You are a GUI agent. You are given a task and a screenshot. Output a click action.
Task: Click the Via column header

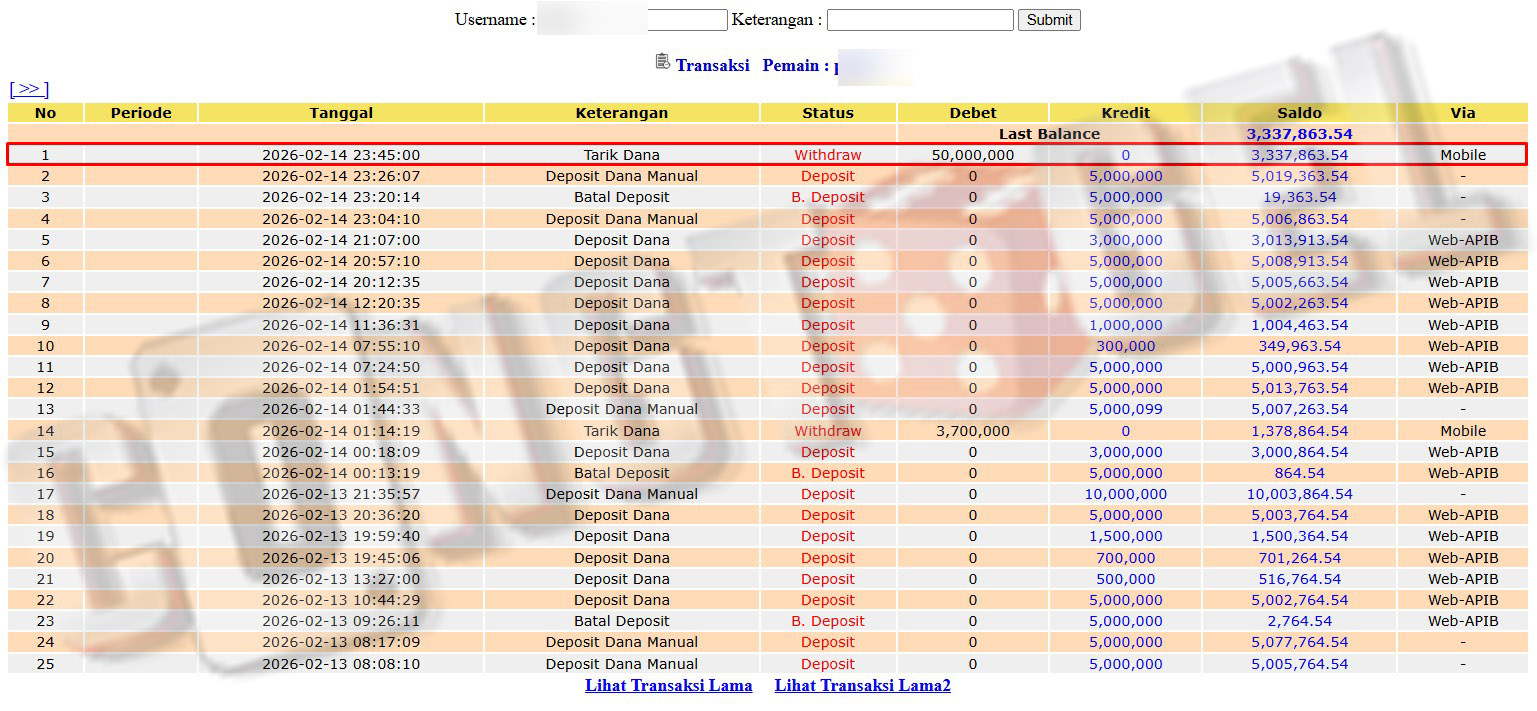1462,113
